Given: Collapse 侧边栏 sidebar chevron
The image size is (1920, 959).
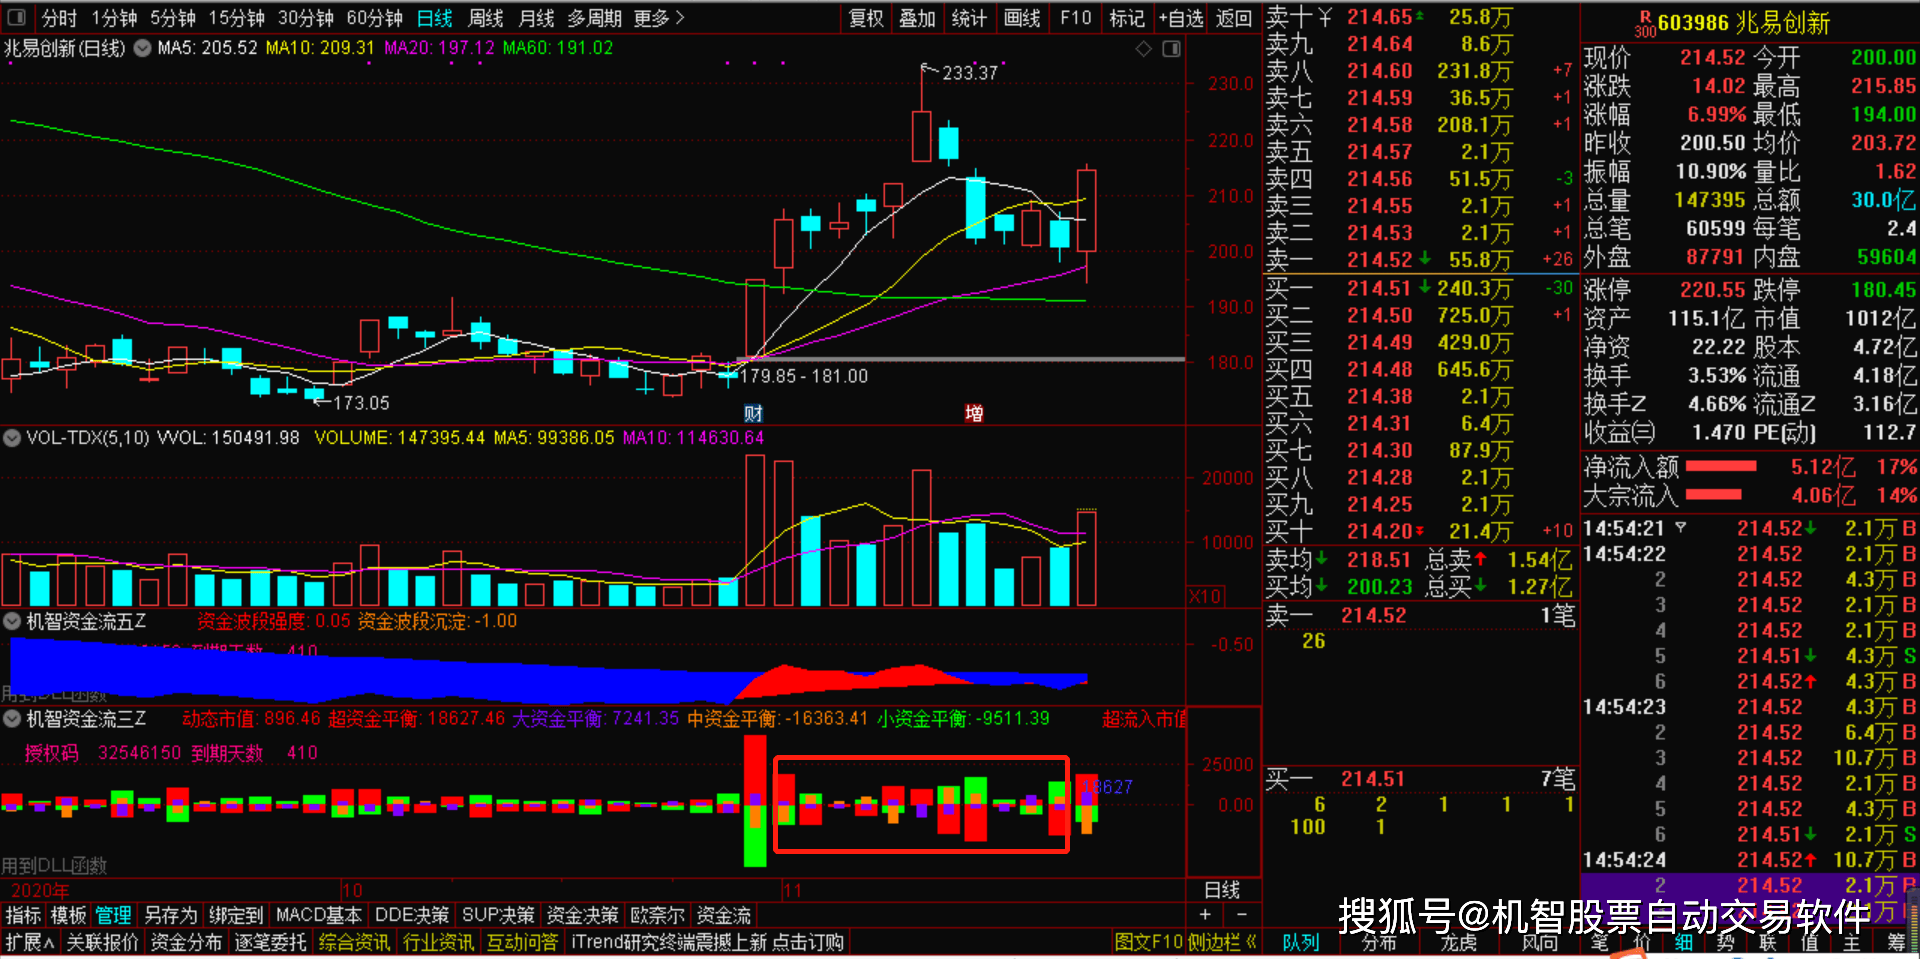Looking at the screenshot, I should (x=1251, y=942).
